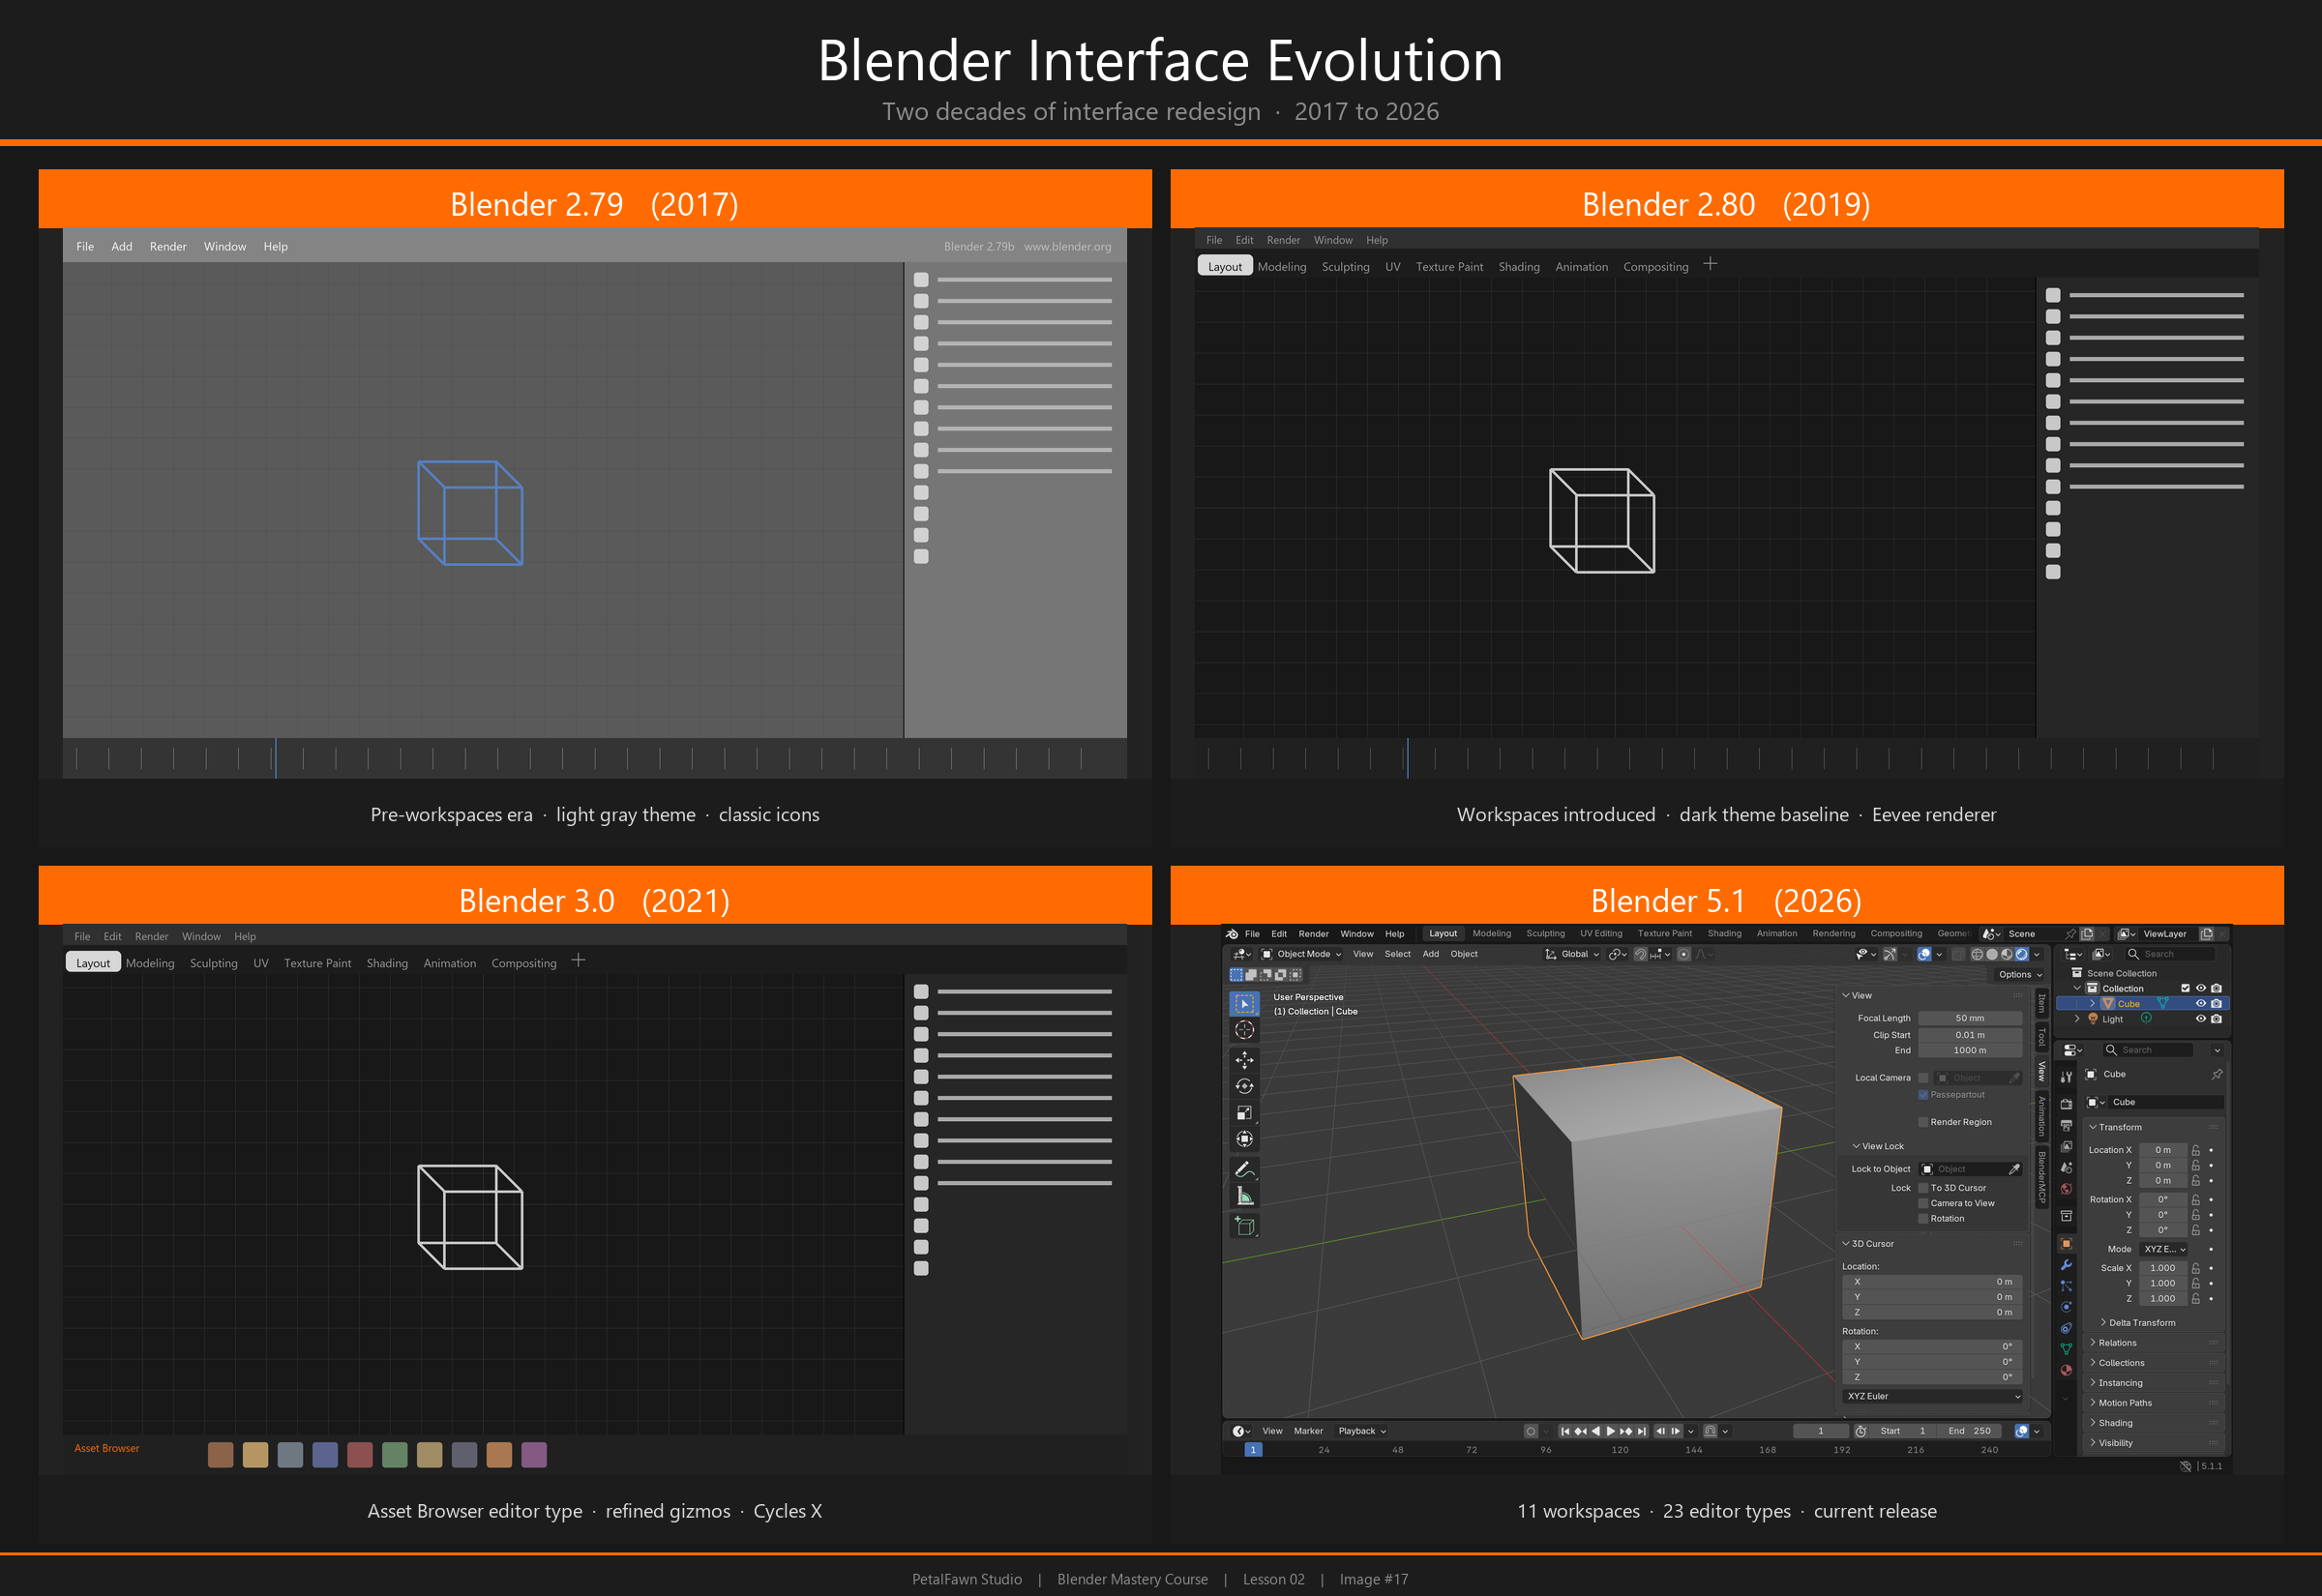Open the sidebar Item tab
Image resolution: width=2322 pixels, height=1596 pixels.
(x=2042, y=1003)
